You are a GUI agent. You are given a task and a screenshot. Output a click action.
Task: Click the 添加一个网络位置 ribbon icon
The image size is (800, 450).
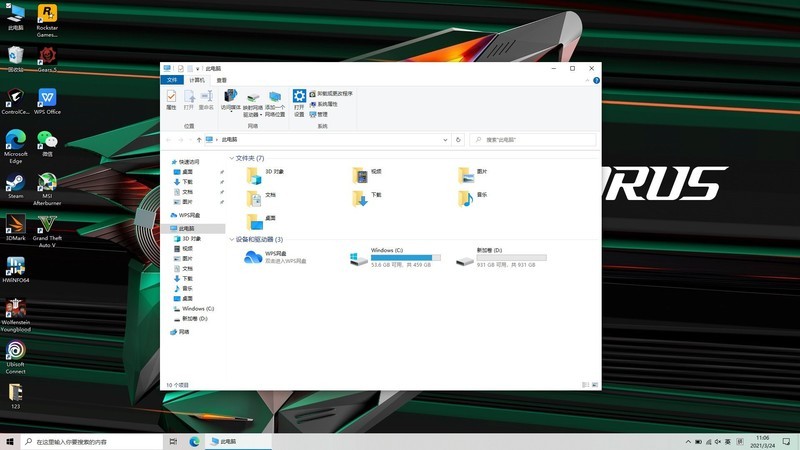(275, 104)
